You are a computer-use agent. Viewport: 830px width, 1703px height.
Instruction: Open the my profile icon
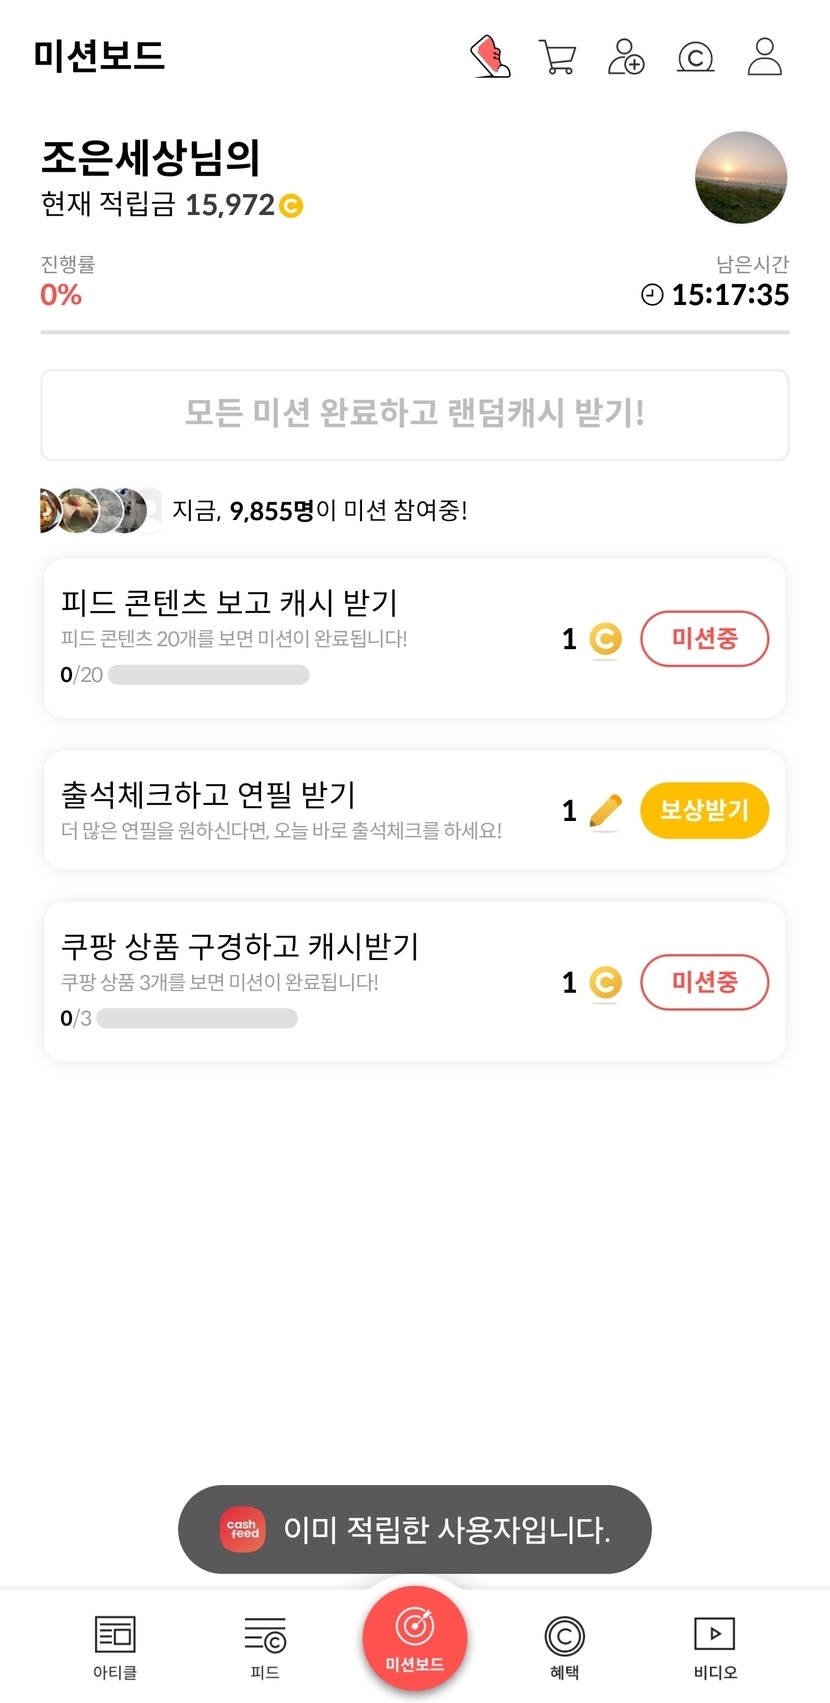(765, 57)
